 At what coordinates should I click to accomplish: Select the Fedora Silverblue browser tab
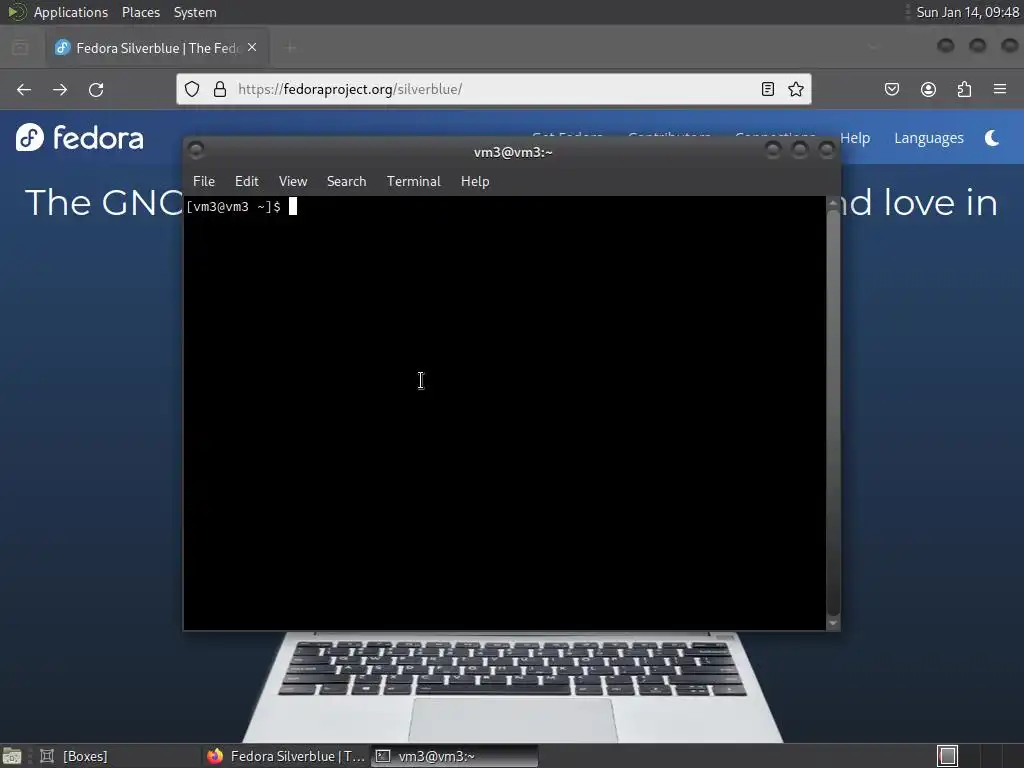(157, 48)
